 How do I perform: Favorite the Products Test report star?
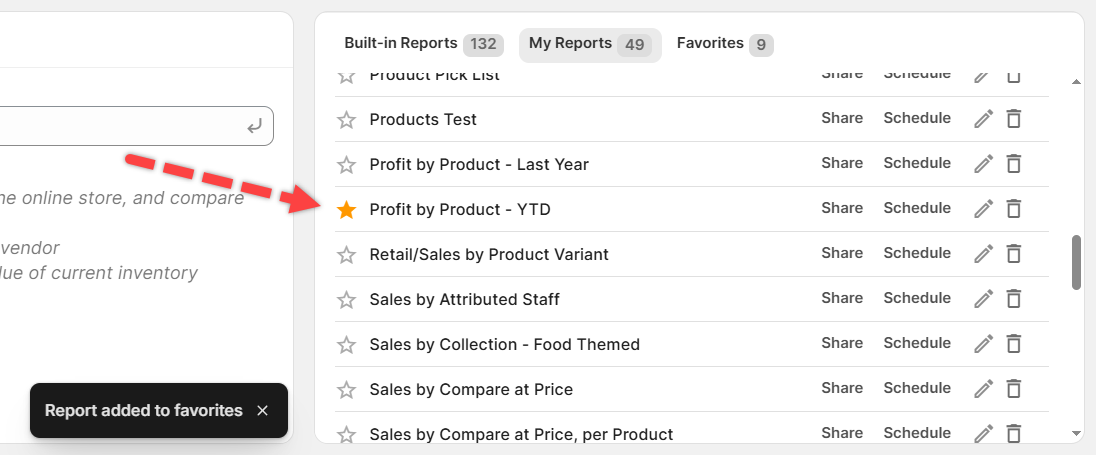[x=346, y=120]
